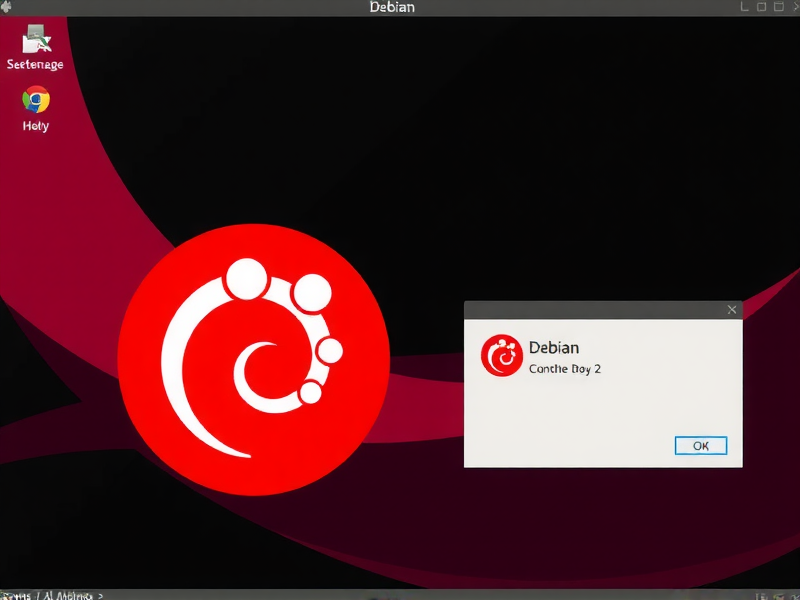Expand the ">" chevron on the bottom taskbar
This screenshot has height=600, width=800.
(100, 594)
